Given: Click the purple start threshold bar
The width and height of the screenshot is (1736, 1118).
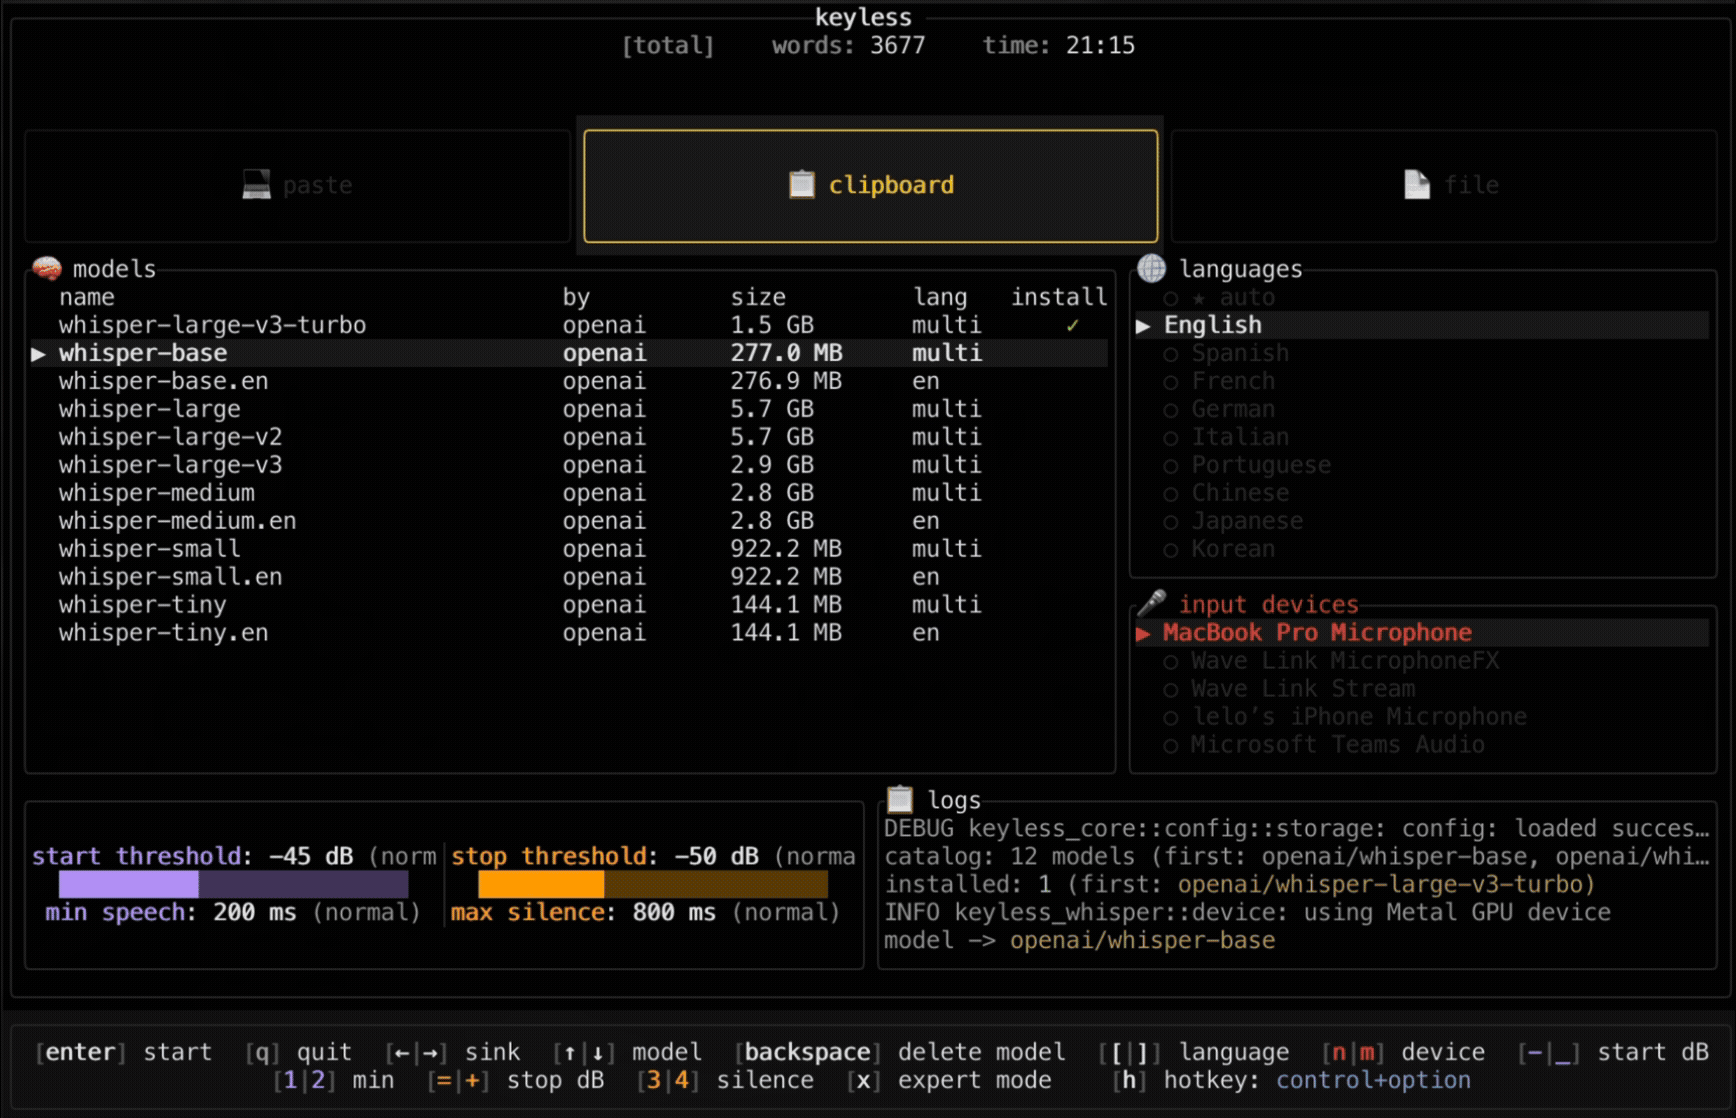Looking at the screenshot, I should click(x=233, y=884).
